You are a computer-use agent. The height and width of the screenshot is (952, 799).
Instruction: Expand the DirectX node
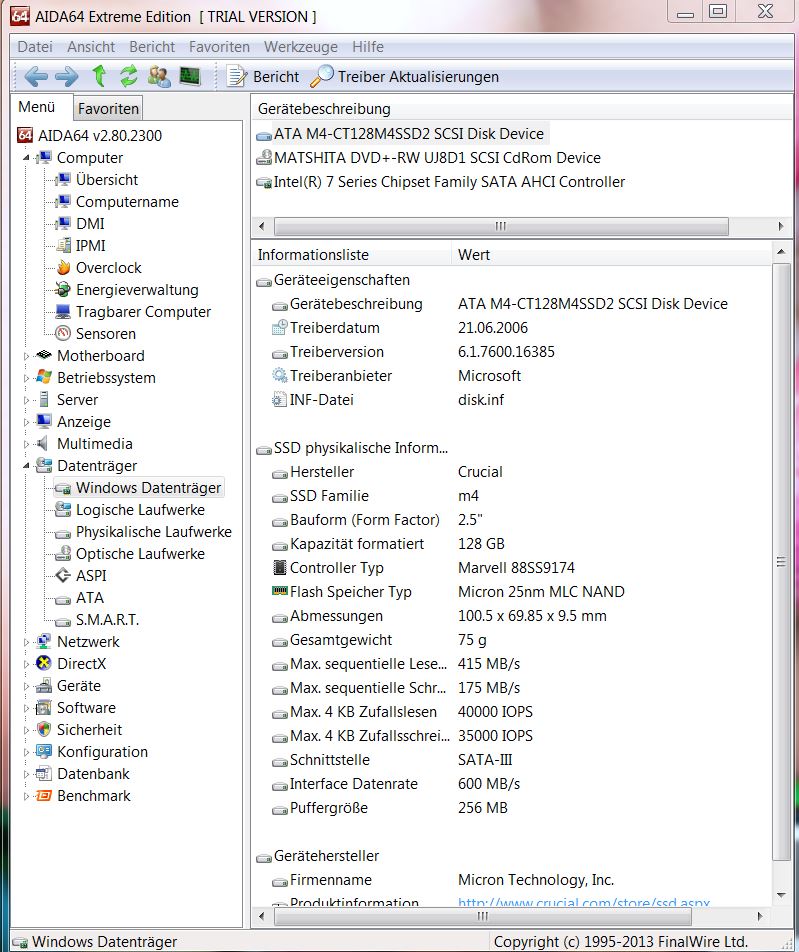(26, 664)
